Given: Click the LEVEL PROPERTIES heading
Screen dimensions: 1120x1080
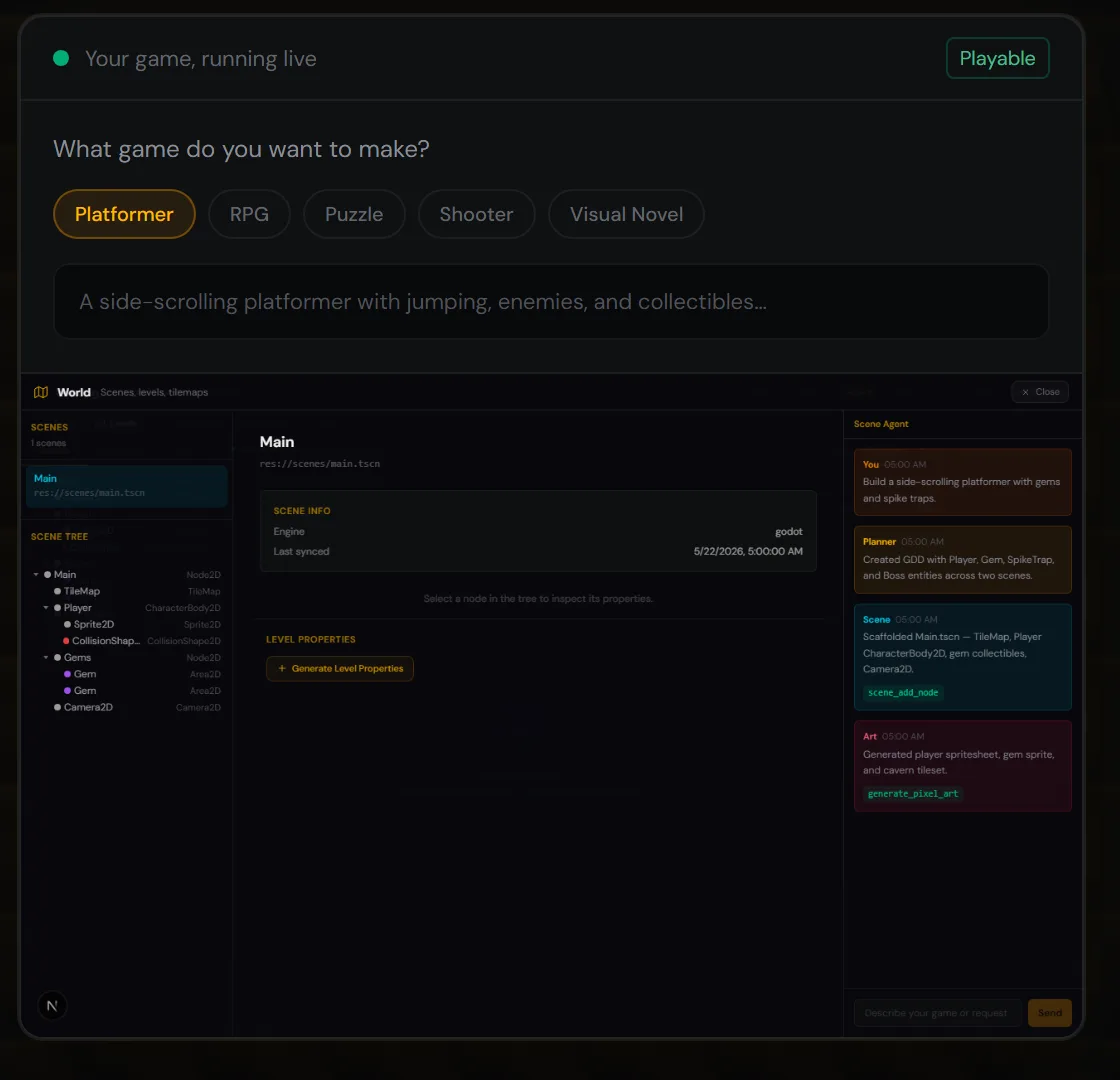Looking at the screenshot, I should [x=311, y=639].
